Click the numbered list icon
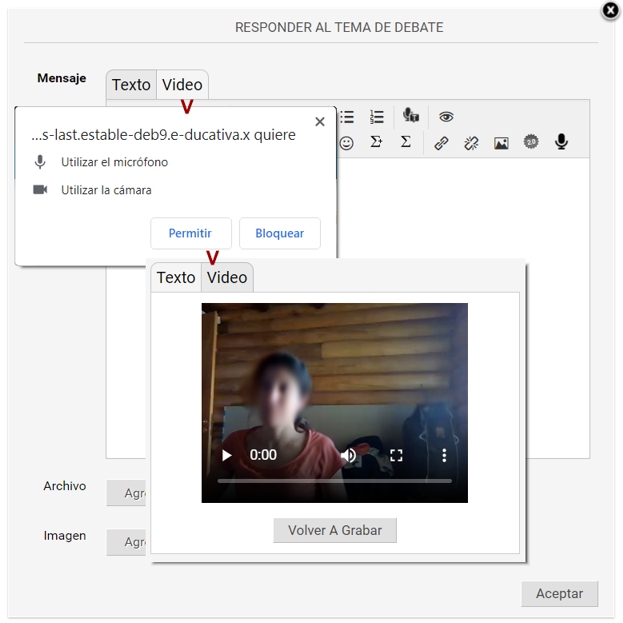The width and height of the screenshot is (623, 623). (x=377, y=117)
